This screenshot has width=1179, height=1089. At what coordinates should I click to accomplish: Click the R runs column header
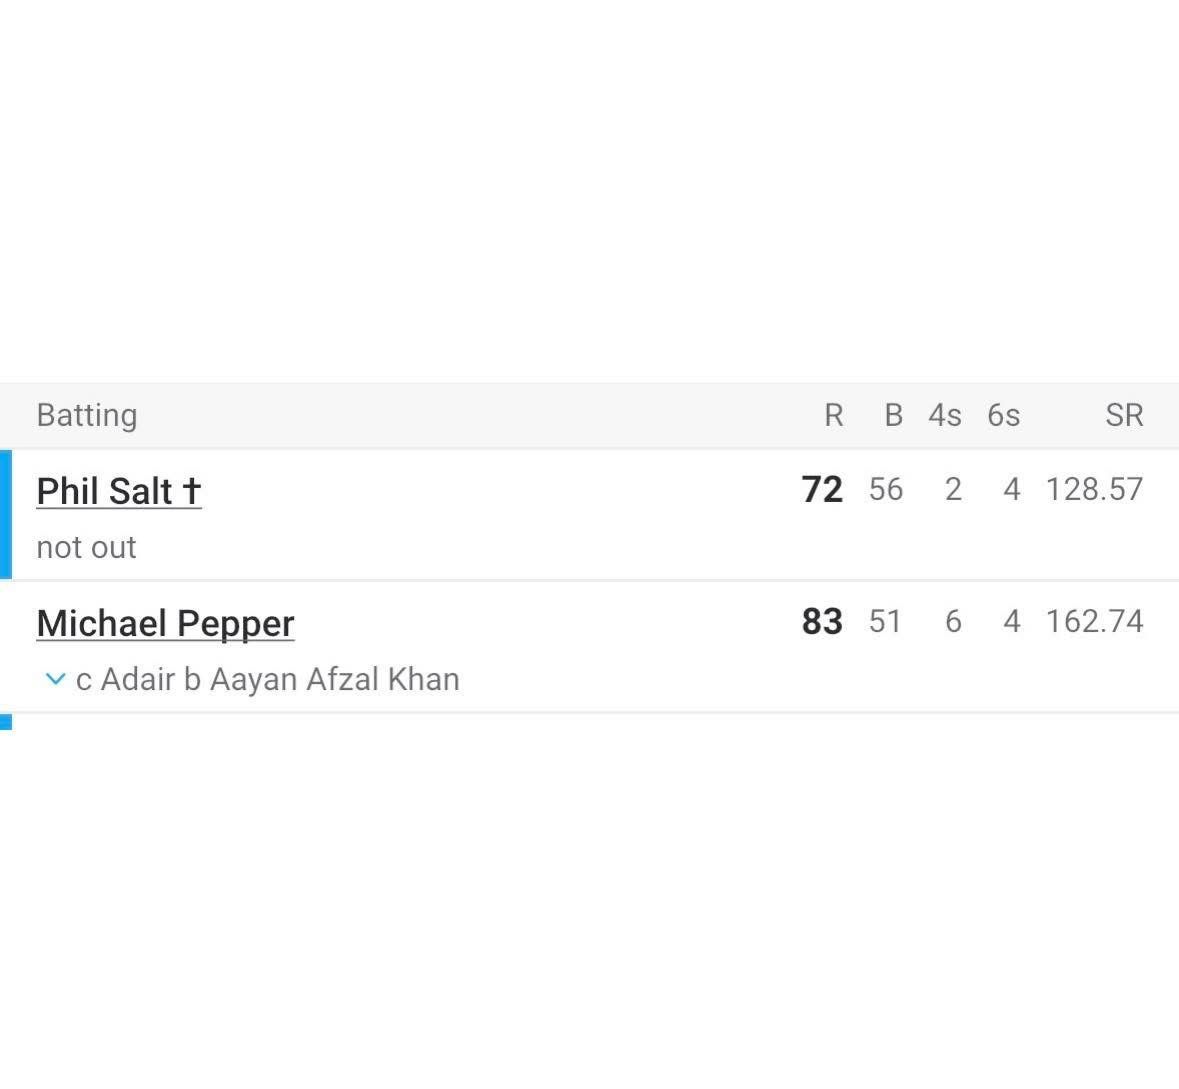point(833,415)
